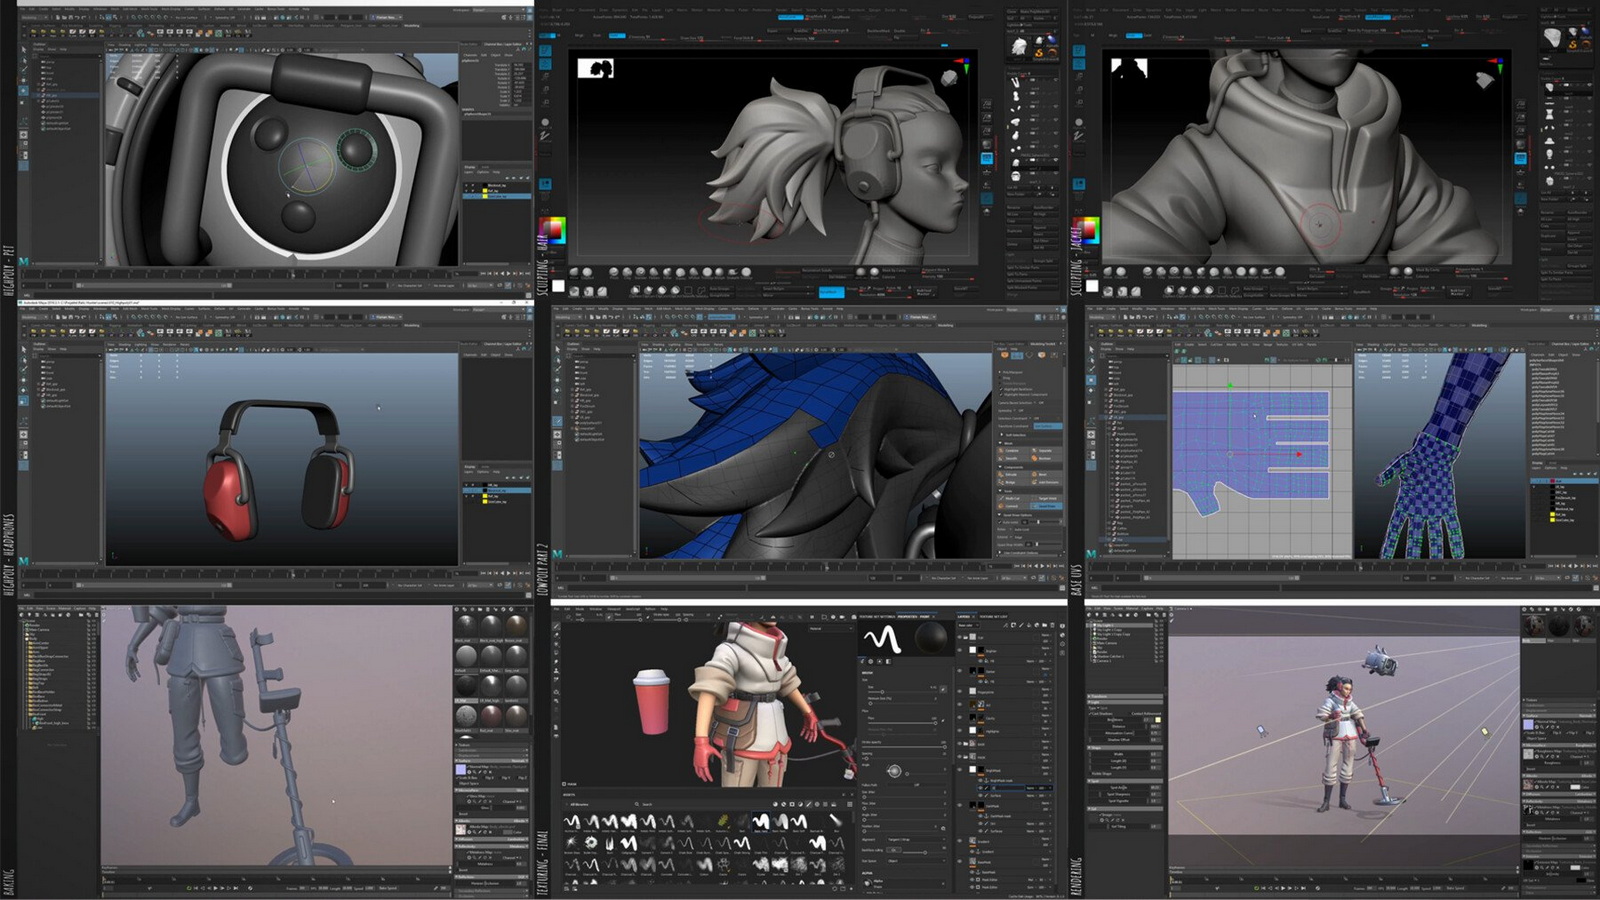This screenshot has width=1600, height=900.
Task: Select Sky in Toolbag scene tree
Action: click(32, 634)
